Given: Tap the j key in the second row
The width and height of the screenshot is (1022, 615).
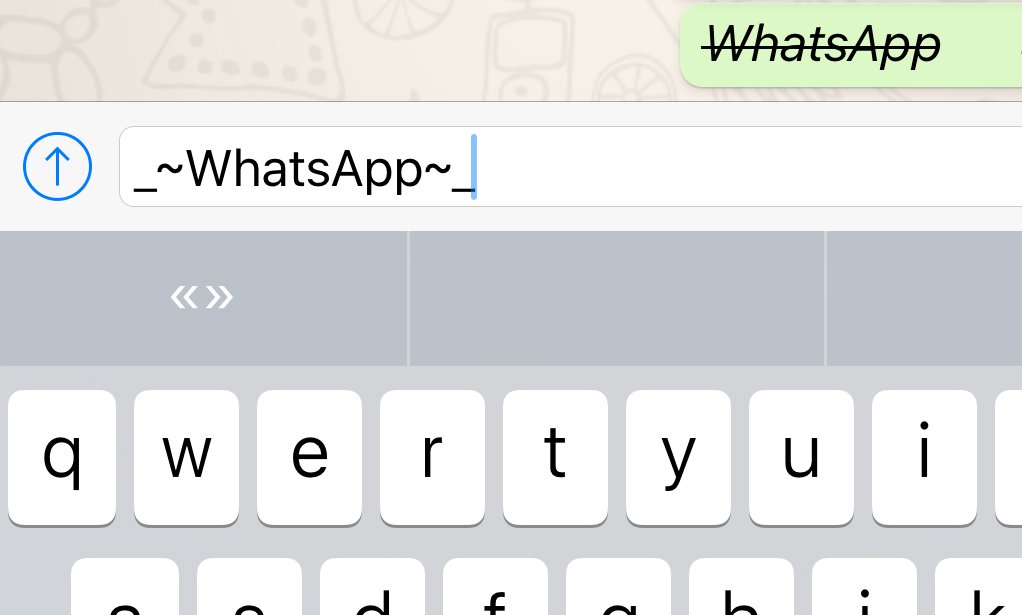Looking at the screenshot, I should point(864,586).
